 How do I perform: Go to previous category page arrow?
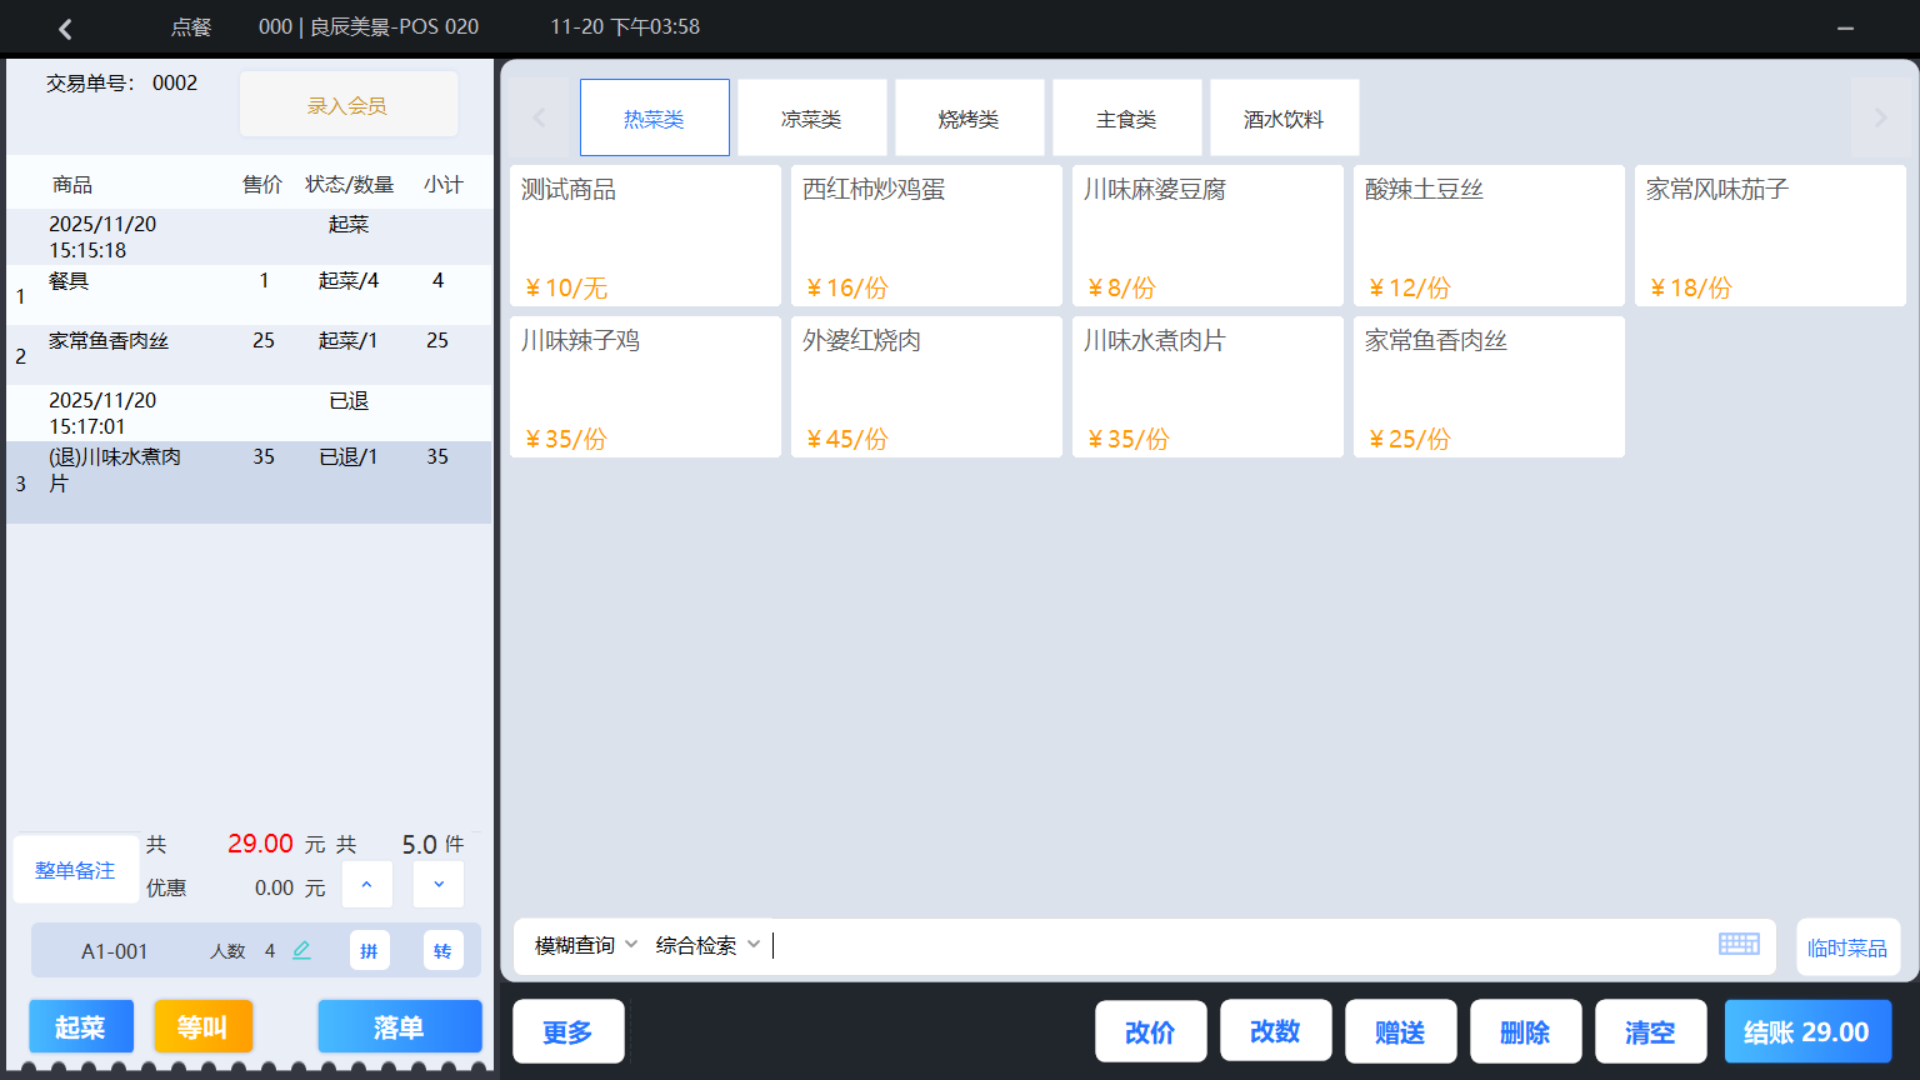[539, 118]
